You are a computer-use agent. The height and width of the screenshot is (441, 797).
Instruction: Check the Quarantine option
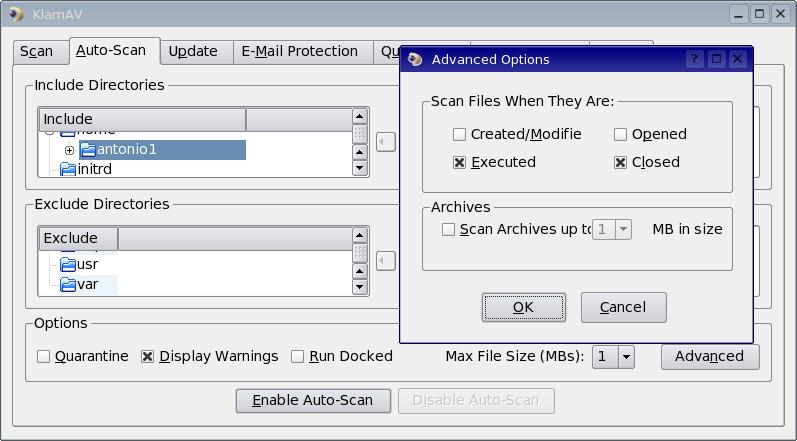pos(43,357)
